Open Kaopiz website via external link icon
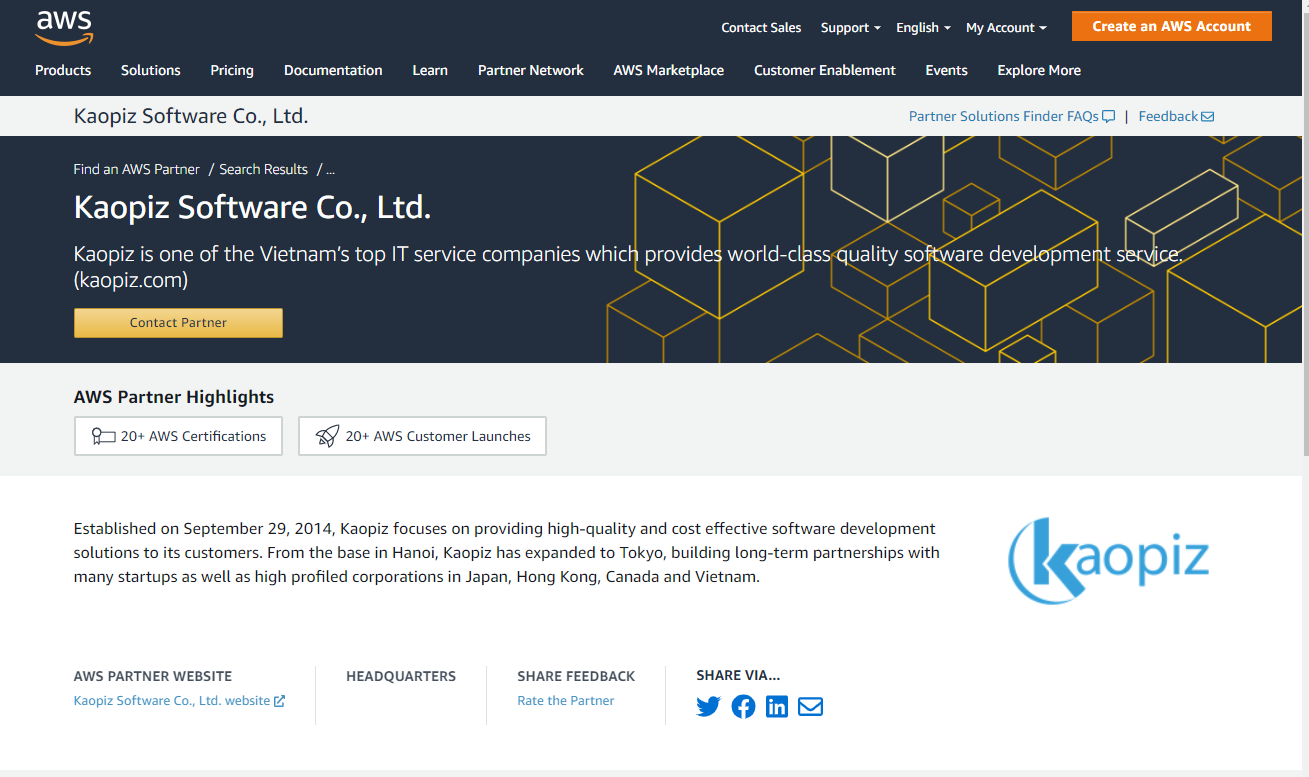 click(x=279, y=700)
